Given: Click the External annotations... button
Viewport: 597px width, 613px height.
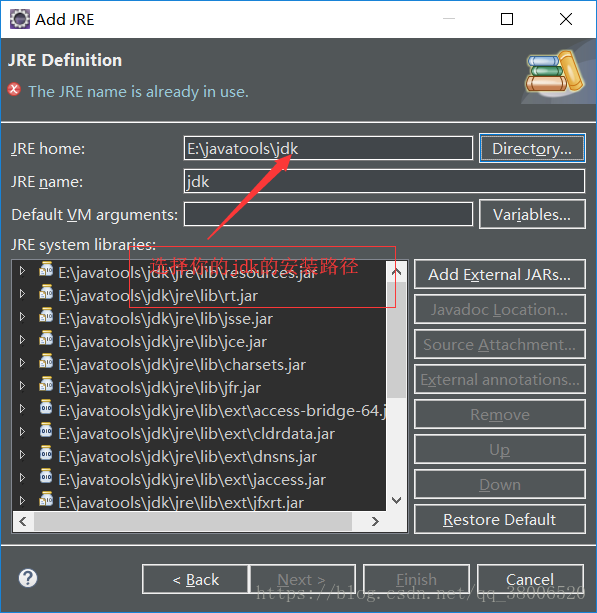Looking at the screenshot, I should click(500, 379).
